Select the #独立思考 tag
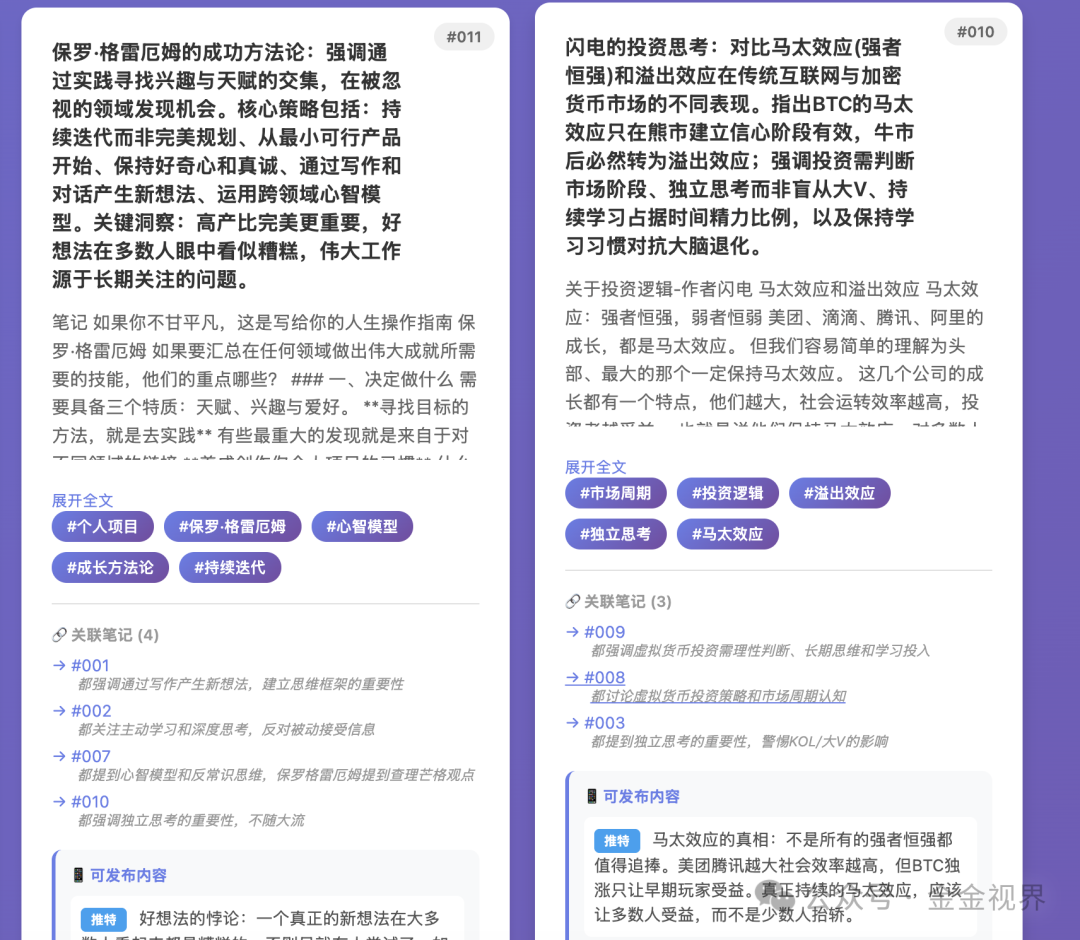The height and width of the screenshot is (940, 1080). click(x=615, y=534)
